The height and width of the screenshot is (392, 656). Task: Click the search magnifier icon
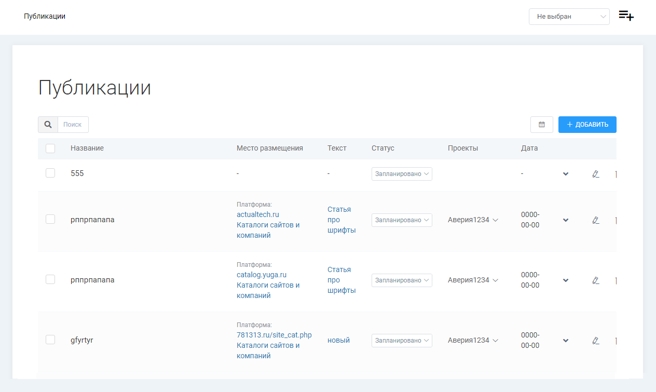[48, 125]
